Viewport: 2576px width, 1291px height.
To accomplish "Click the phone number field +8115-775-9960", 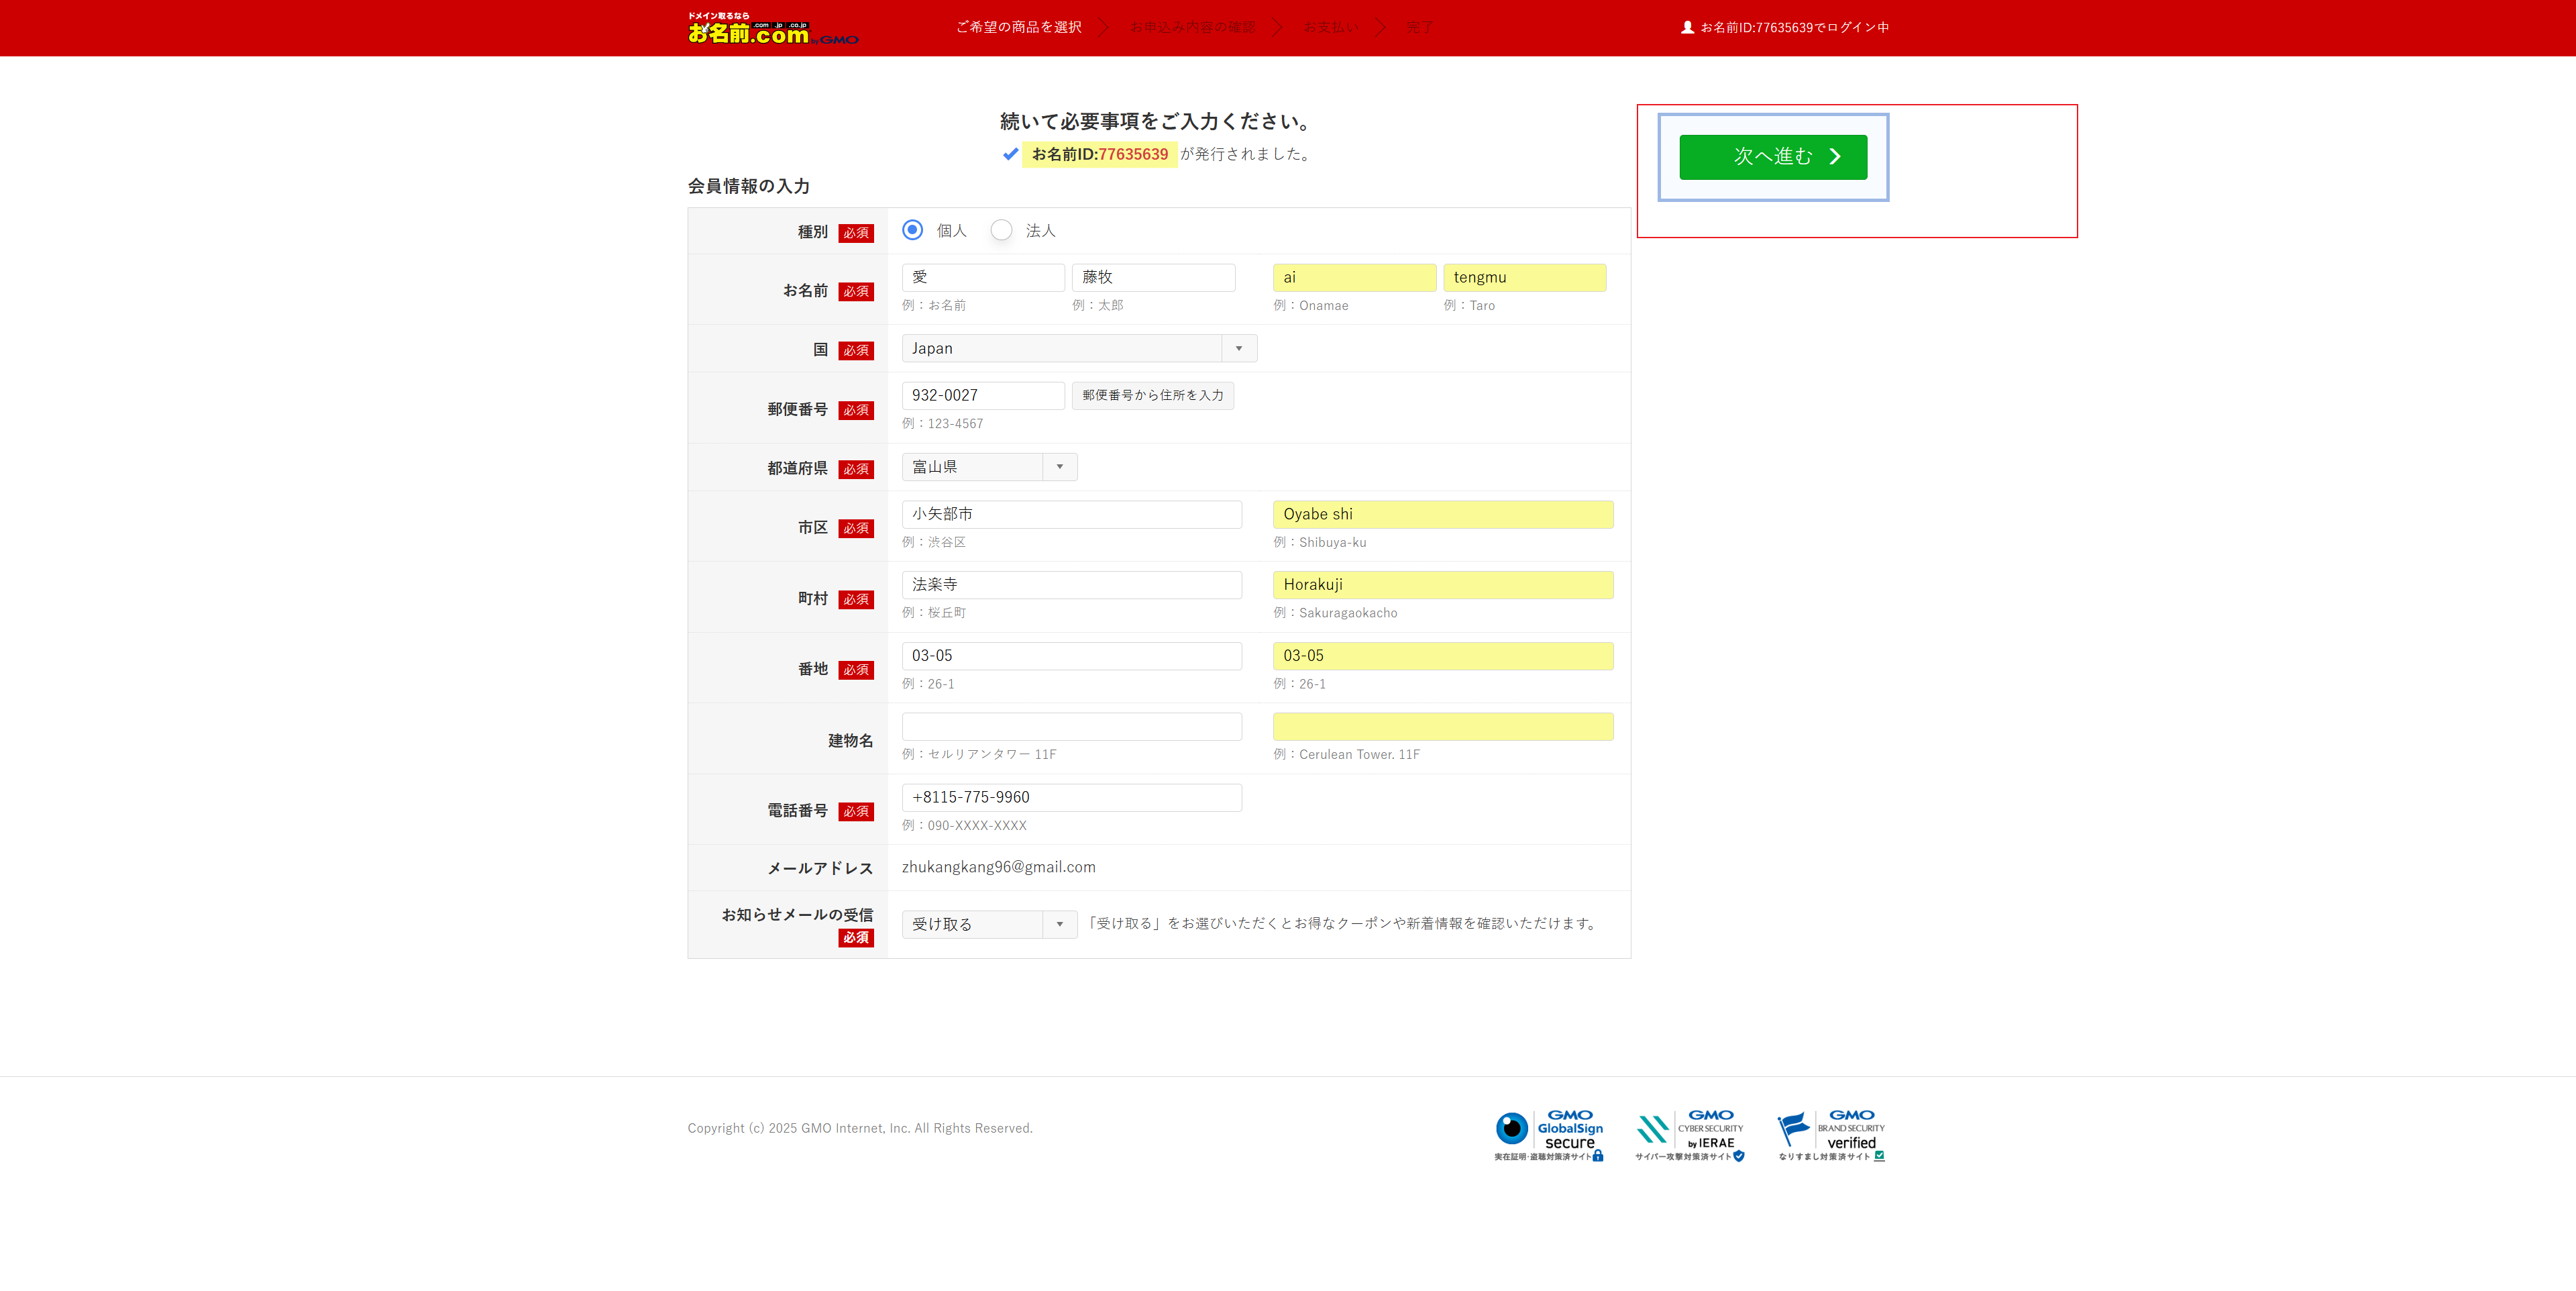I will click(x=1071, y=797).
